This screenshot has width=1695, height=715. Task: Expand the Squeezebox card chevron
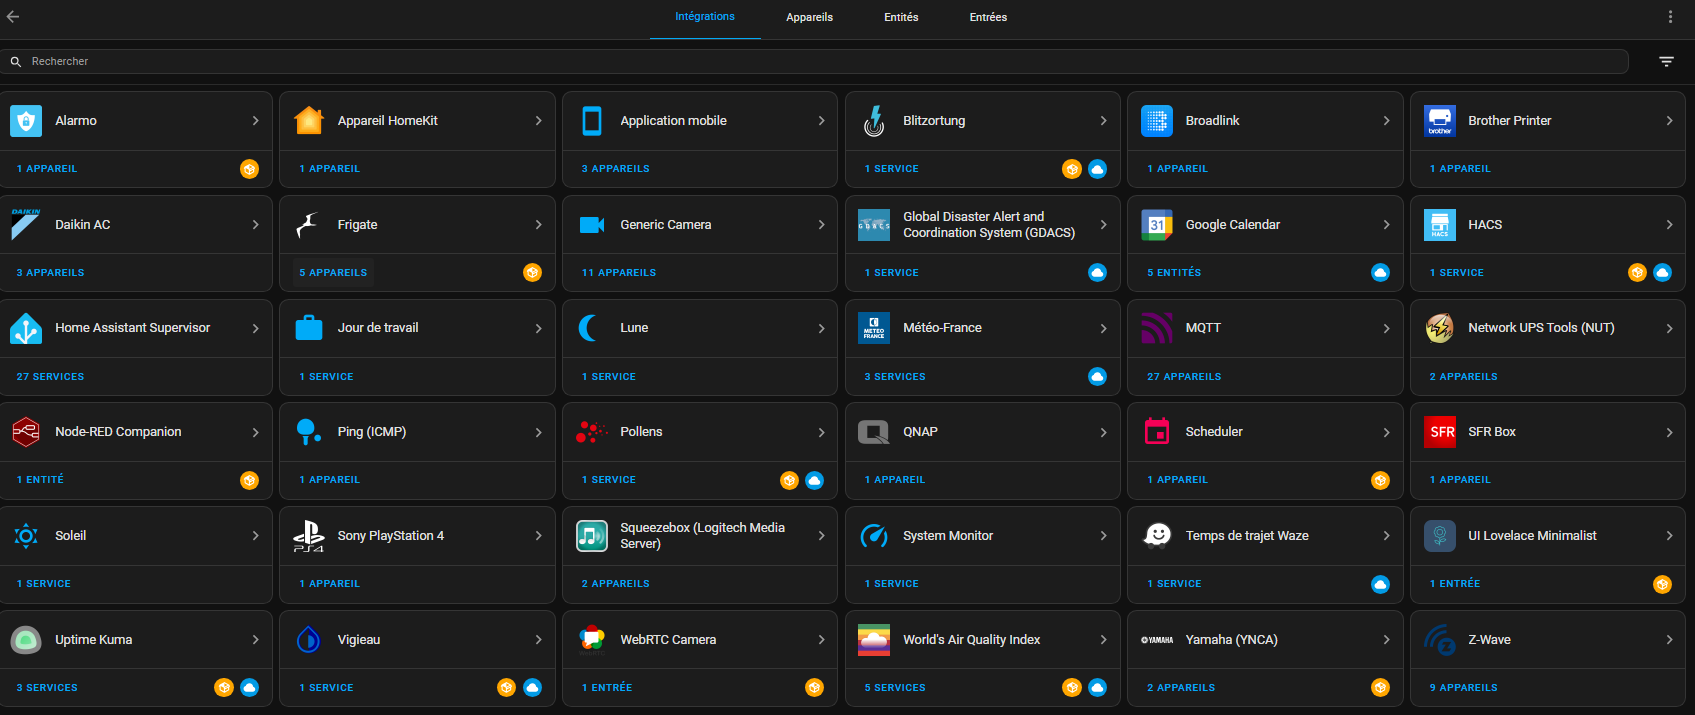821,536
